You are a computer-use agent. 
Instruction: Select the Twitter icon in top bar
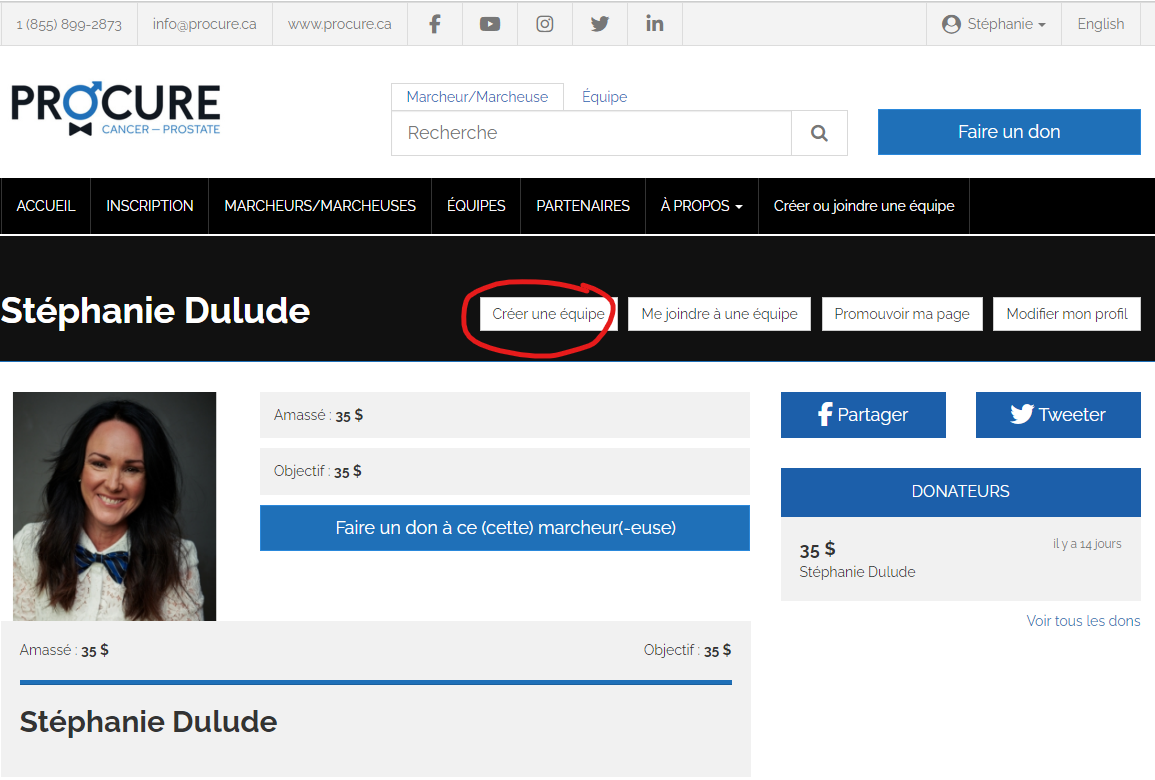point(599,23)
